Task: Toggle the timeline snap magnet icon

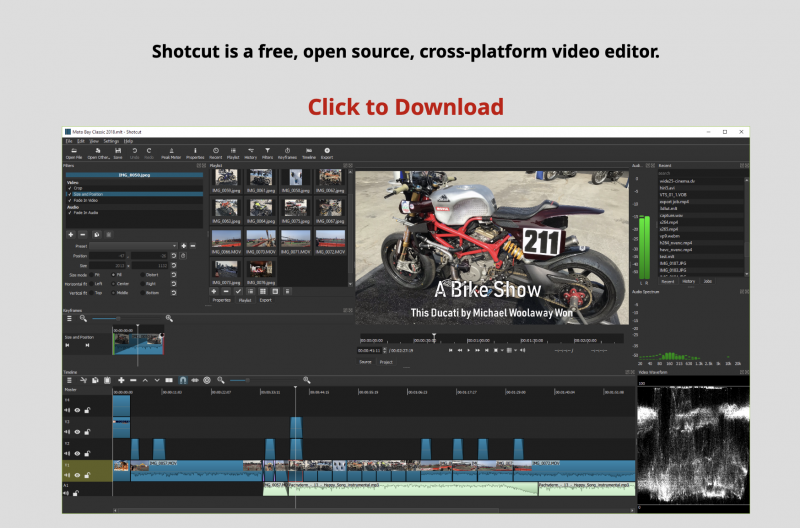Action: (182, 380)
